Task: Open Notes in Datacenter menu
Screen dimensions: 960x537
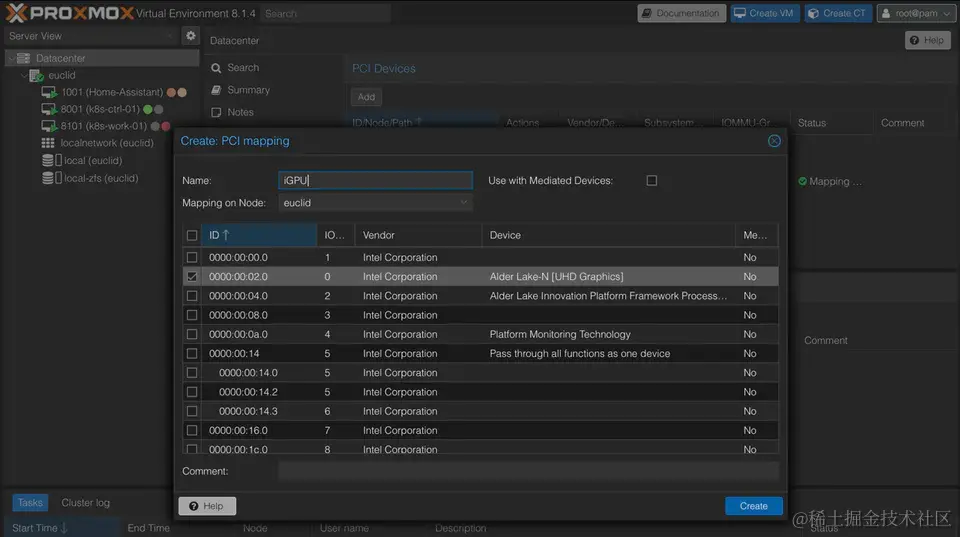Action: pos(241,112)
